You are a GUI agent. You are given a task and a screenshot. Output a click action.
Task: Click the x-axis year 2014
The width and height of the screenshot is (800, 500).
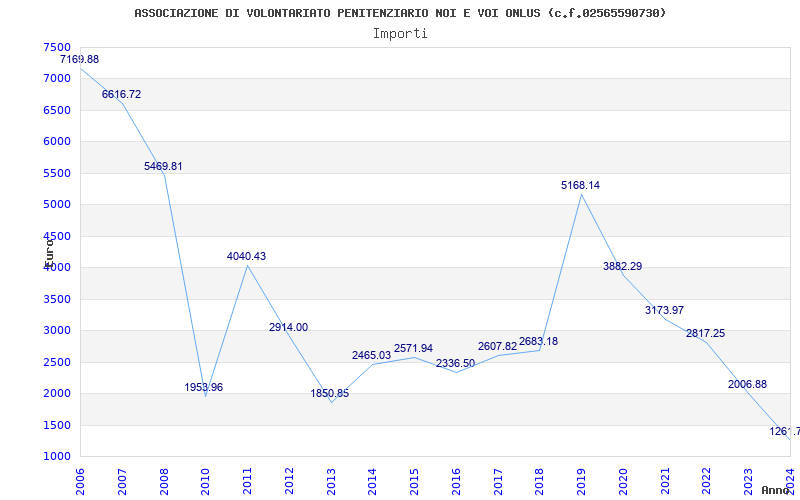coord(372,482)
